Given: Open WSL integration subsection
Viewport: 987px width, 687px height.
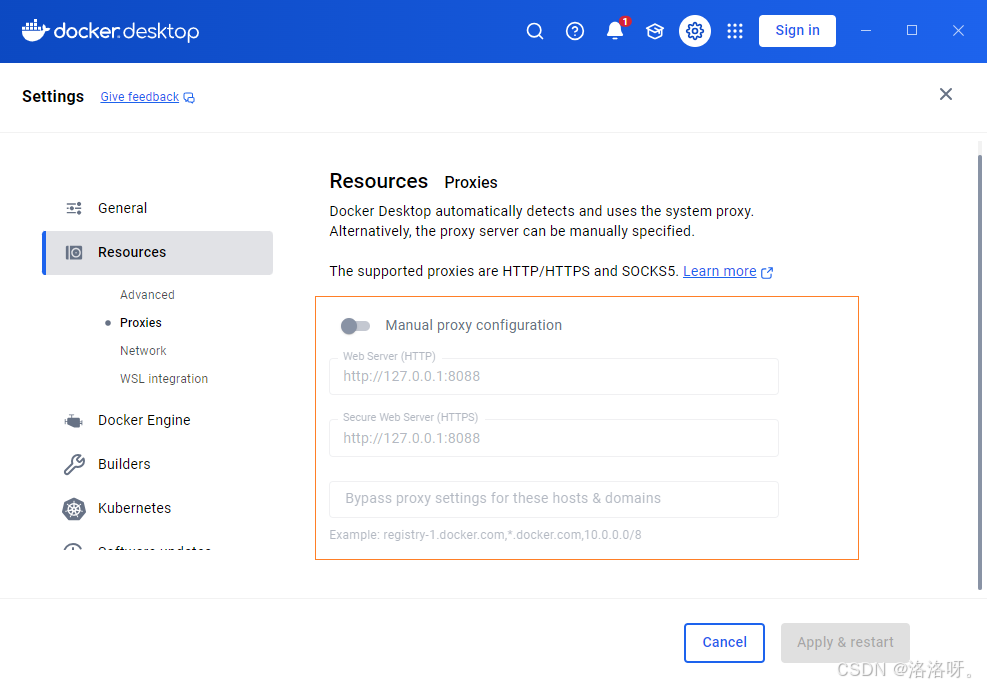Looking at the screenshot, I should click(164, 378).
